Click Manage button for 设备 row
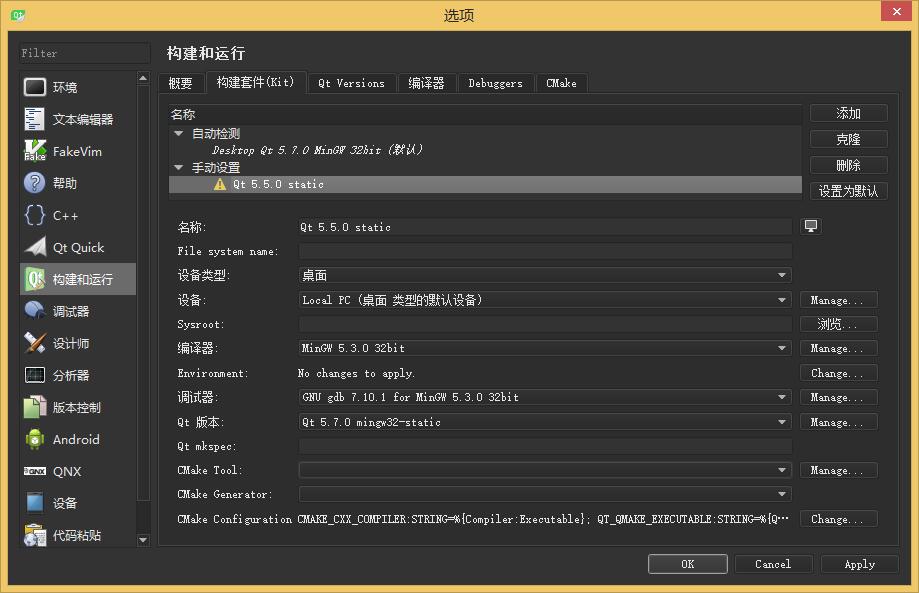The height and width of the screenshot is (593, 919). click(839, 300)
